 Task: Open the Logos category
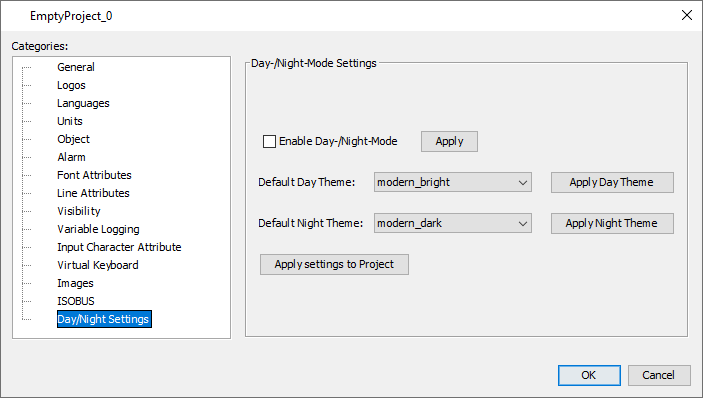(x=71, y=85)
